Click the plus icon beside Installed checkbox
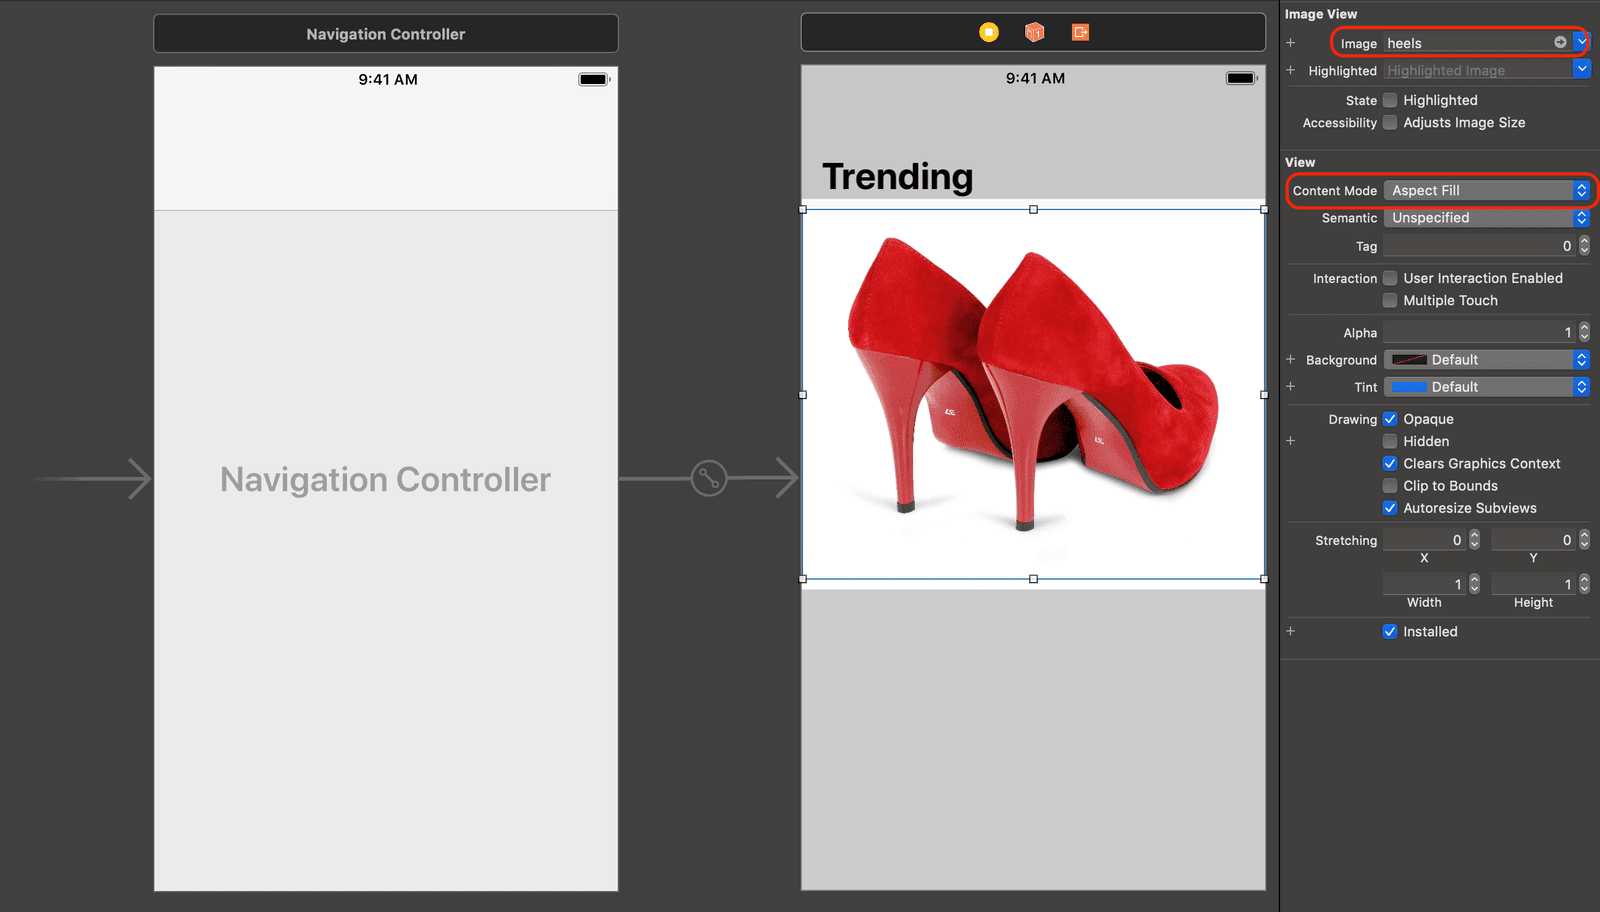 point(1290,631)
